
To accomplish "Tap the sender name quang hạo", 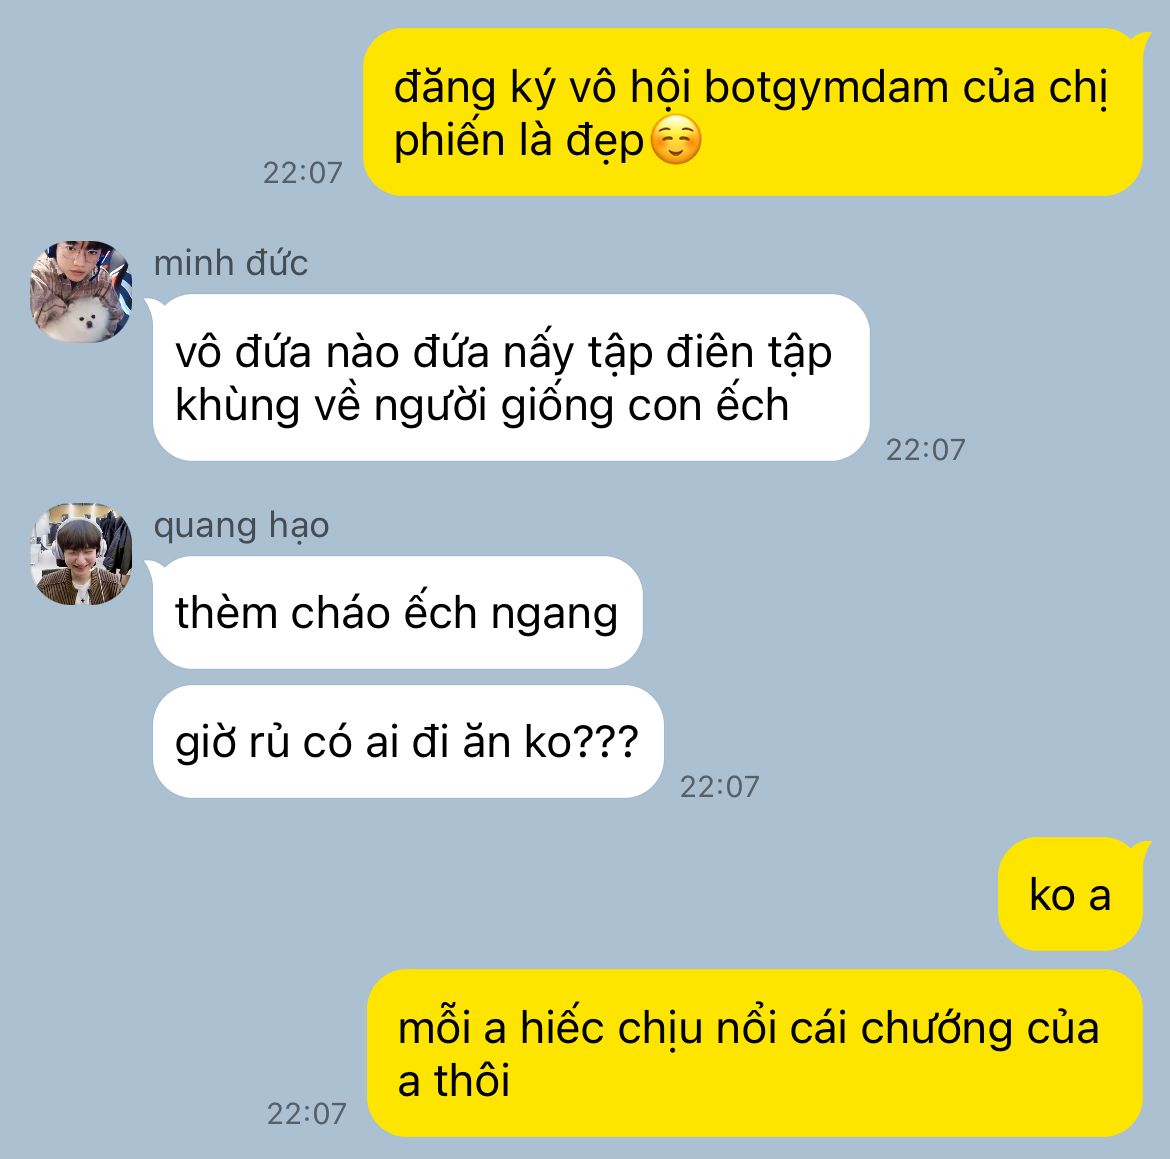I will tap(241, 526).
